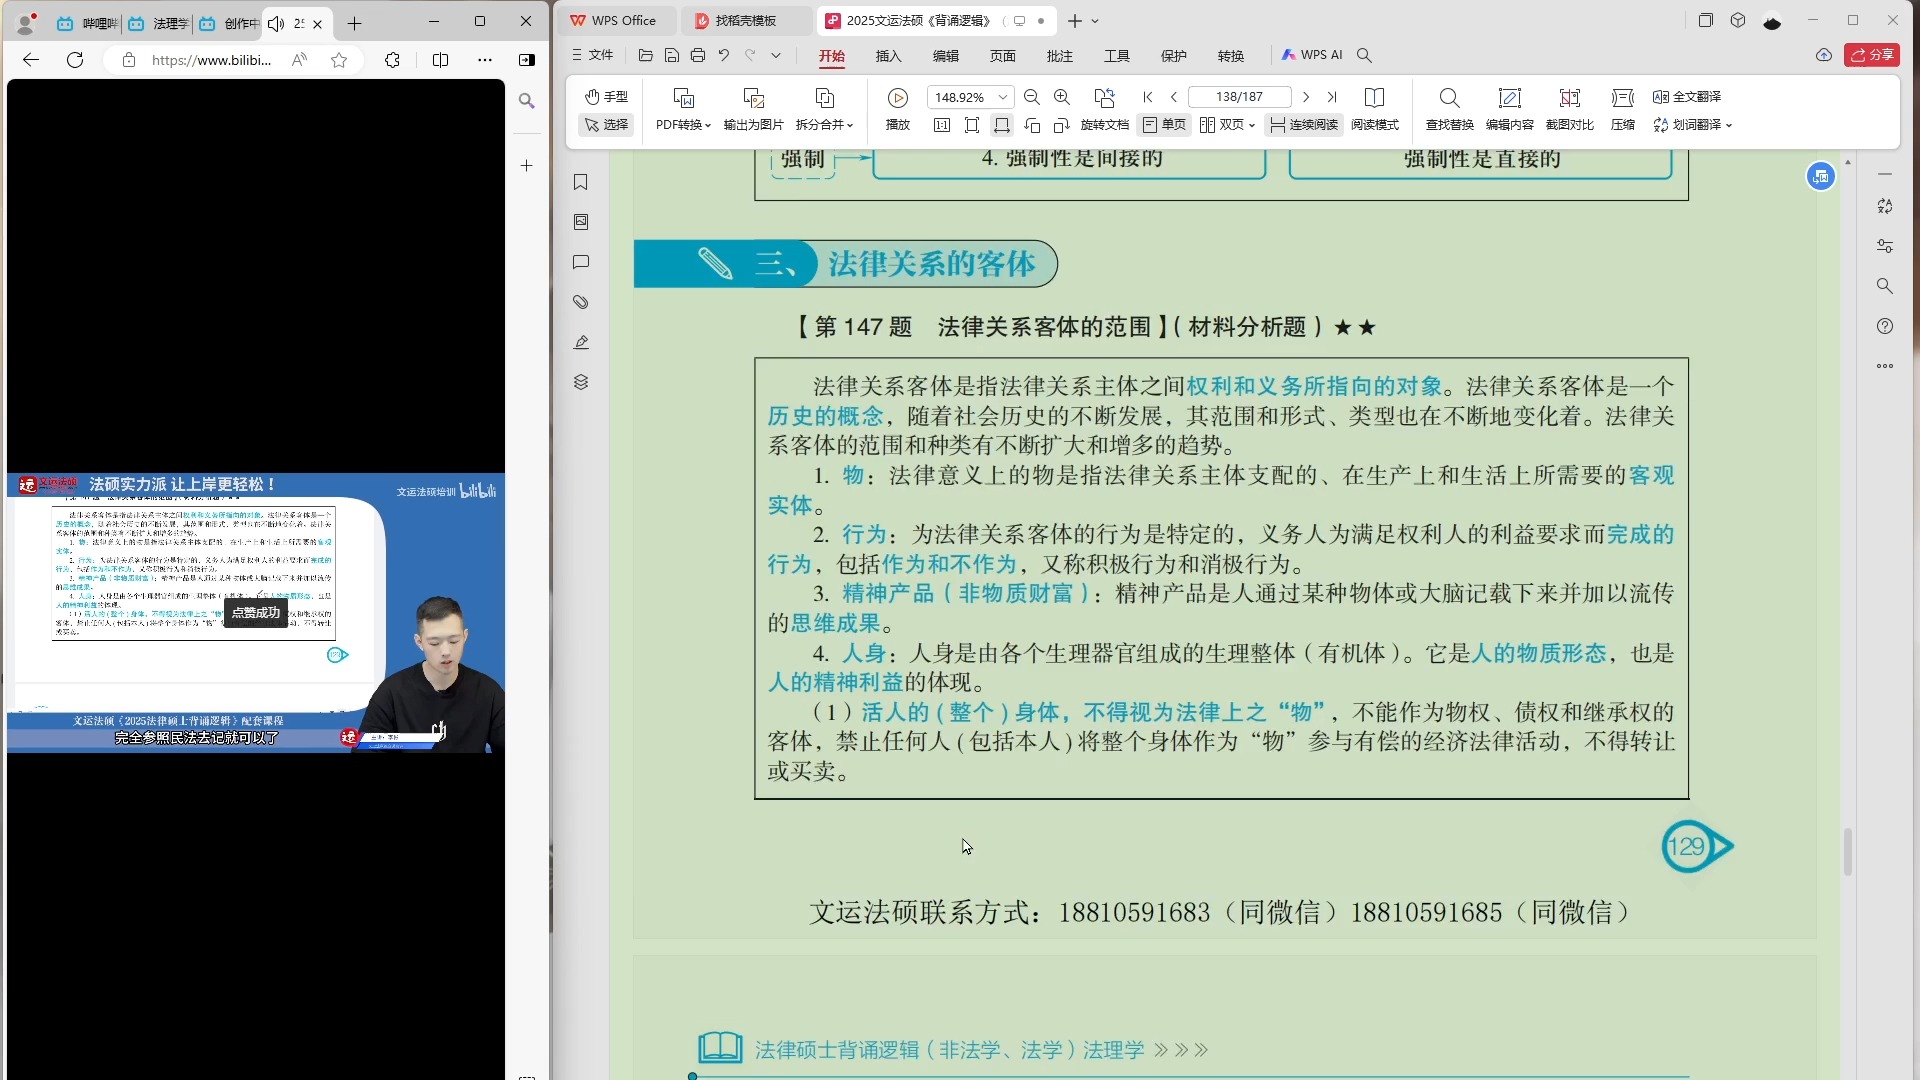Screen dimensions: 1920x1080
Task: Jump to the first page arrow
Action: (x=1148, y=97)
